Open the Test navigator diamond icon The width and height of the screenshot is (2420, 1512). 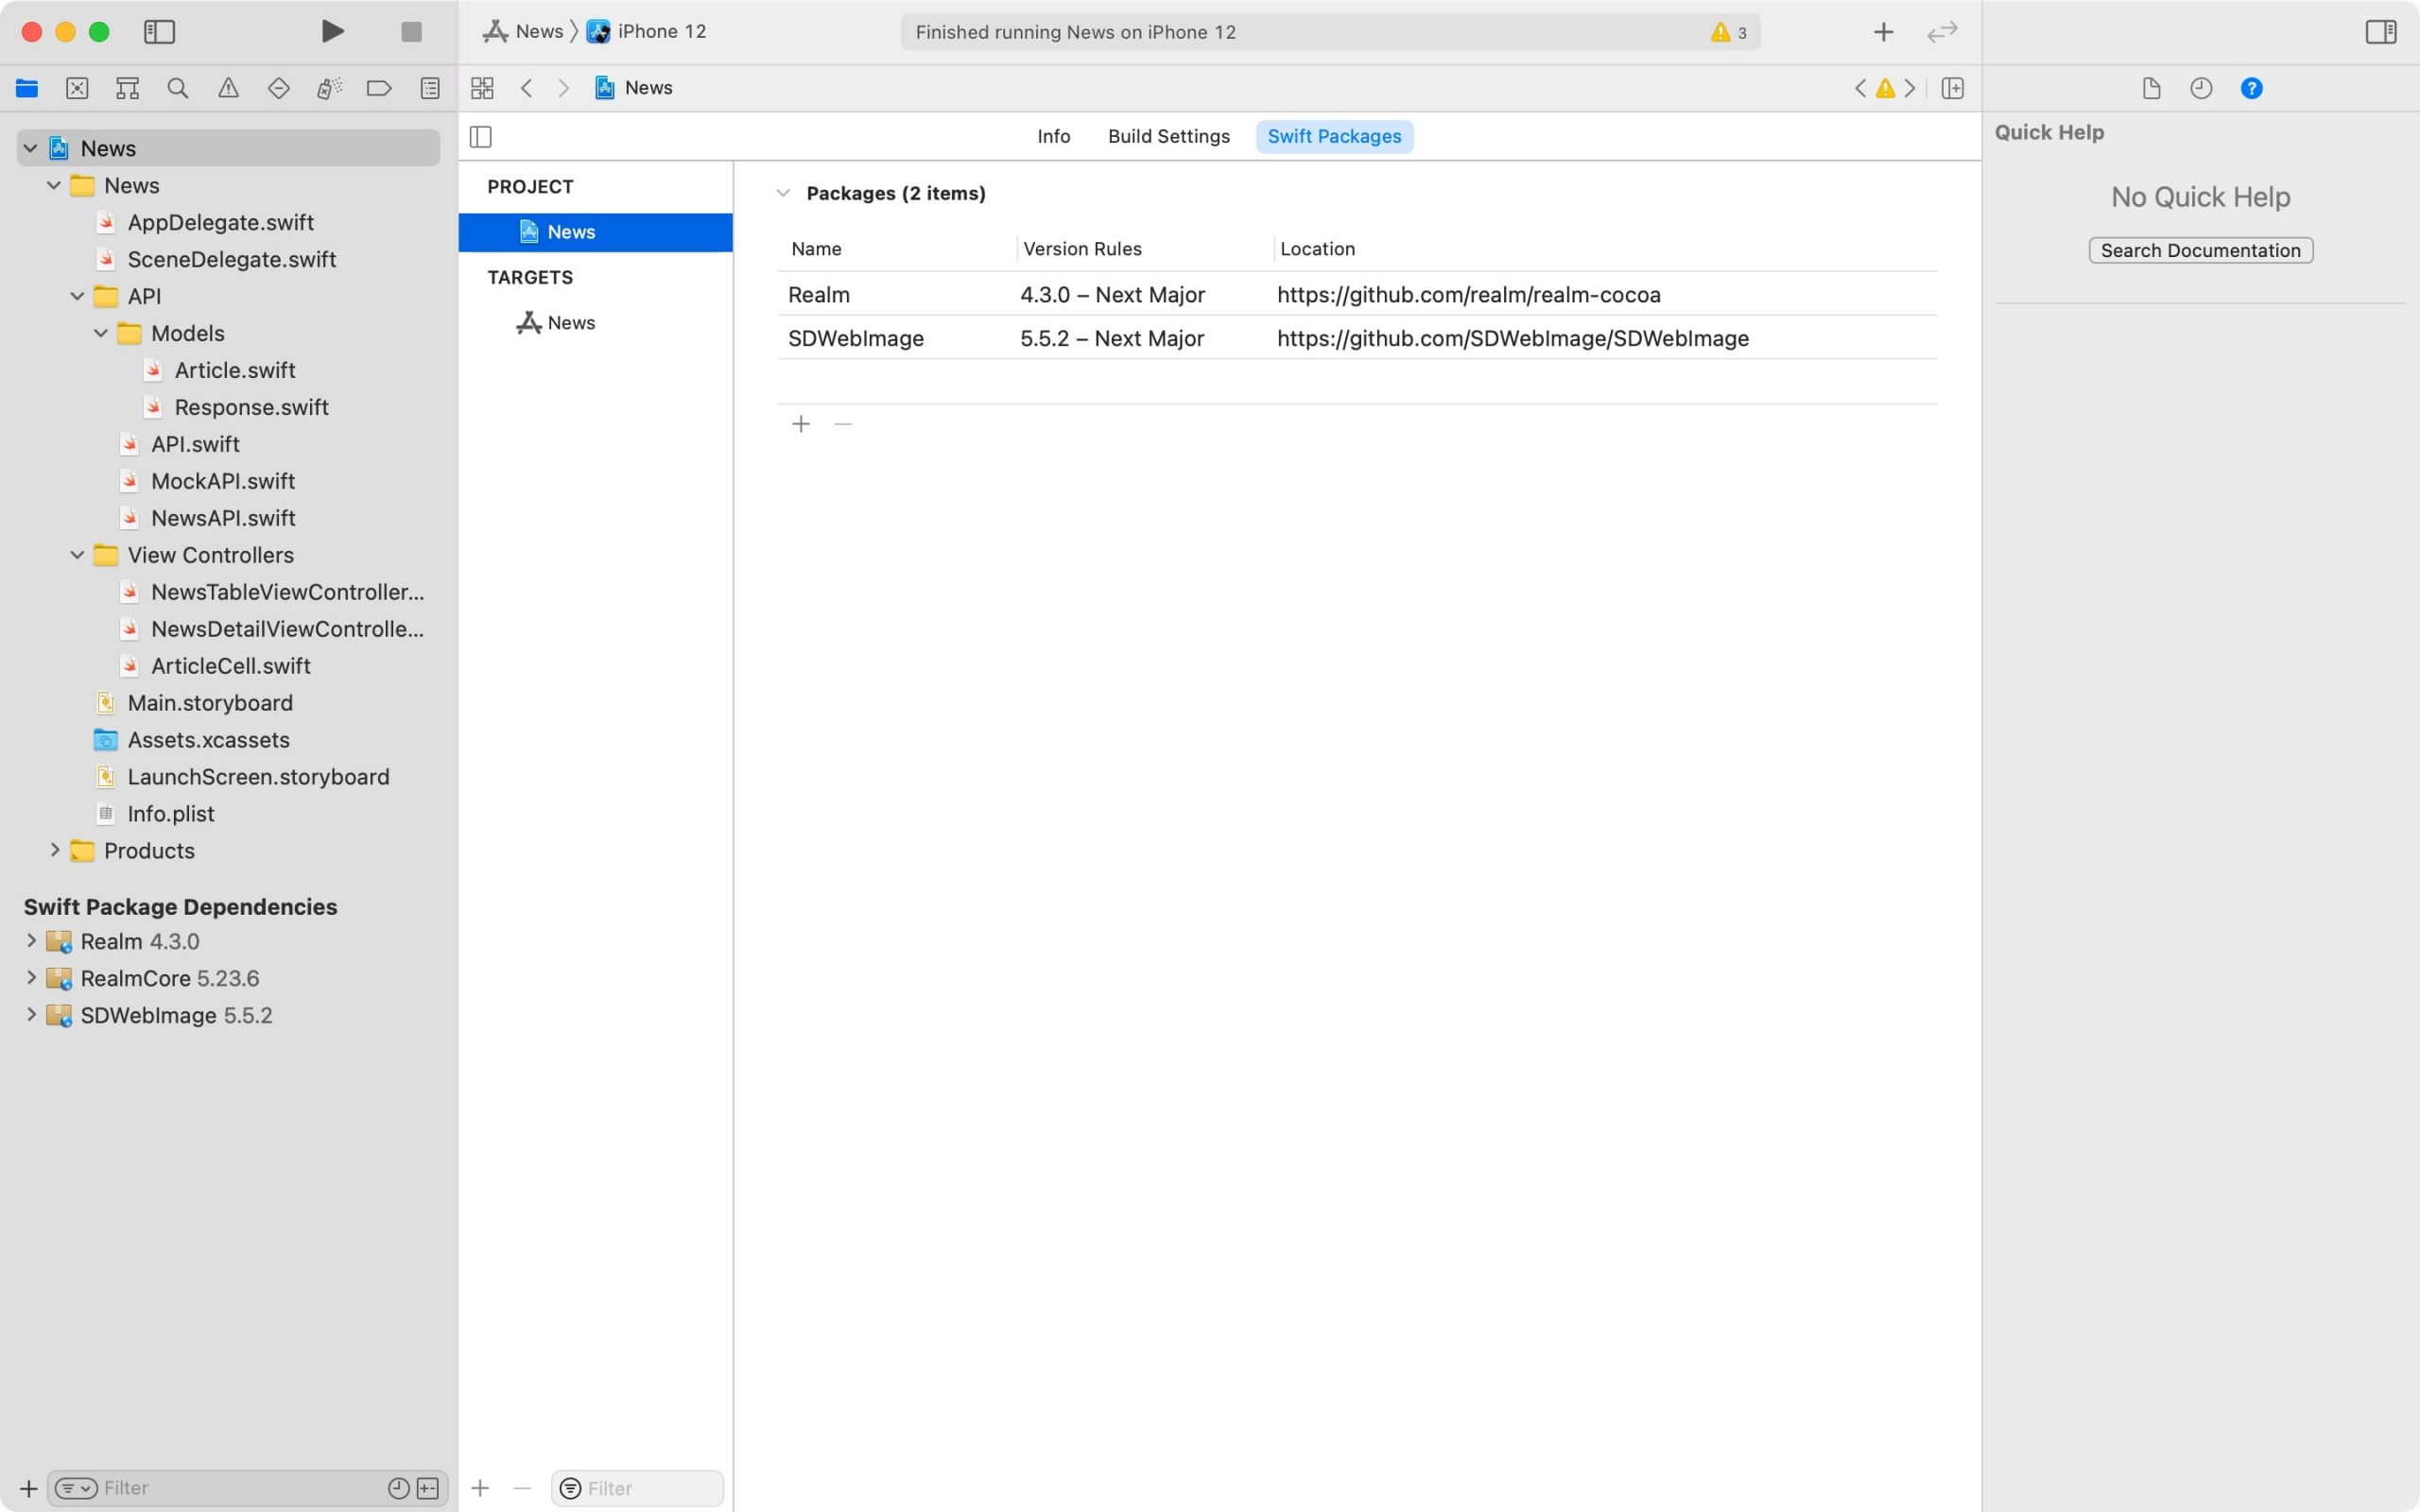[279, 88]
